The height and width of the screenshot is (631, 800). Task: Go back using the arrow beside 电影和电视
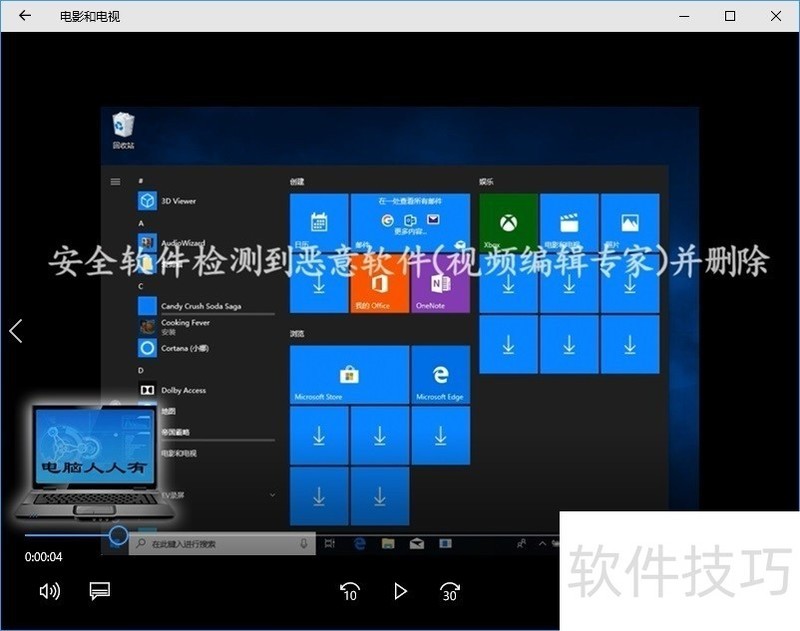(25, 16)
